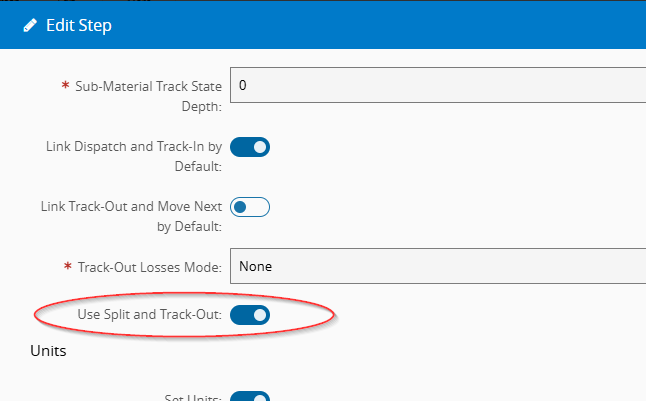Click the Use Split and Track-Out label

click(149, 315)
